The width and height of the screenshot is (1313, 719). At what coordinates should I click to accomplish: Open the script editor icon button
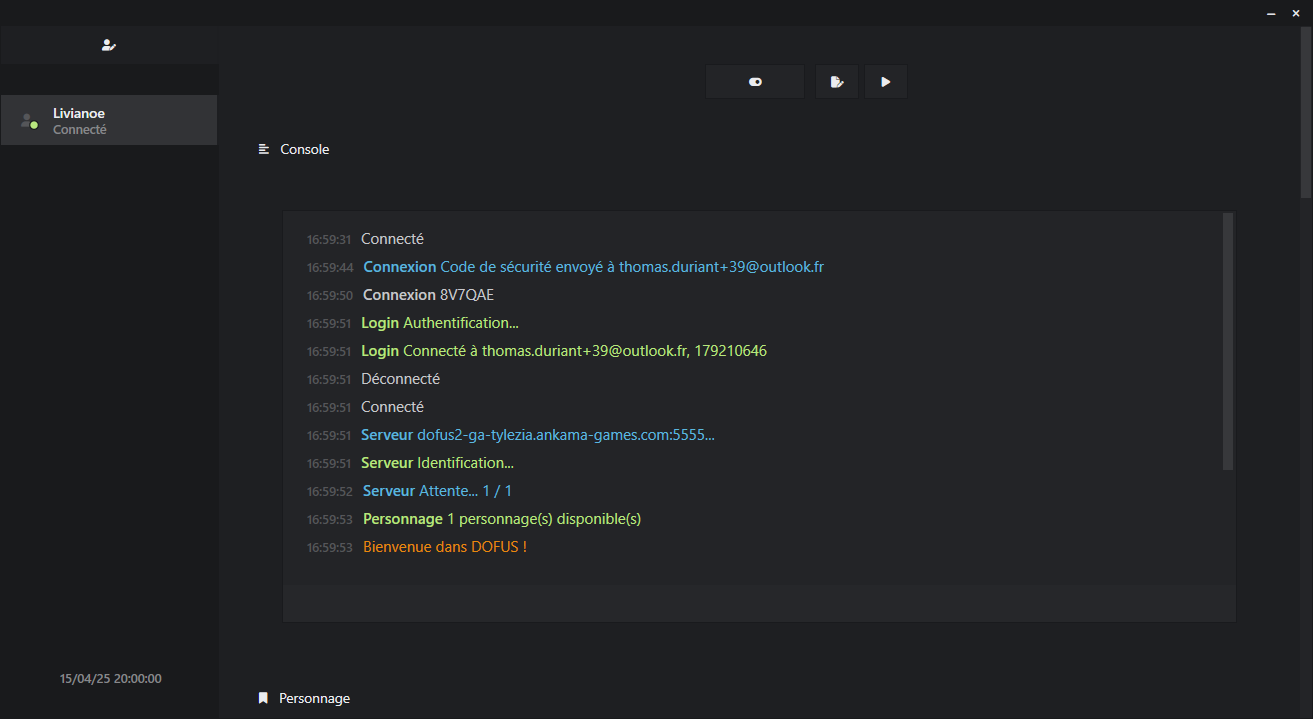(836, 82)
